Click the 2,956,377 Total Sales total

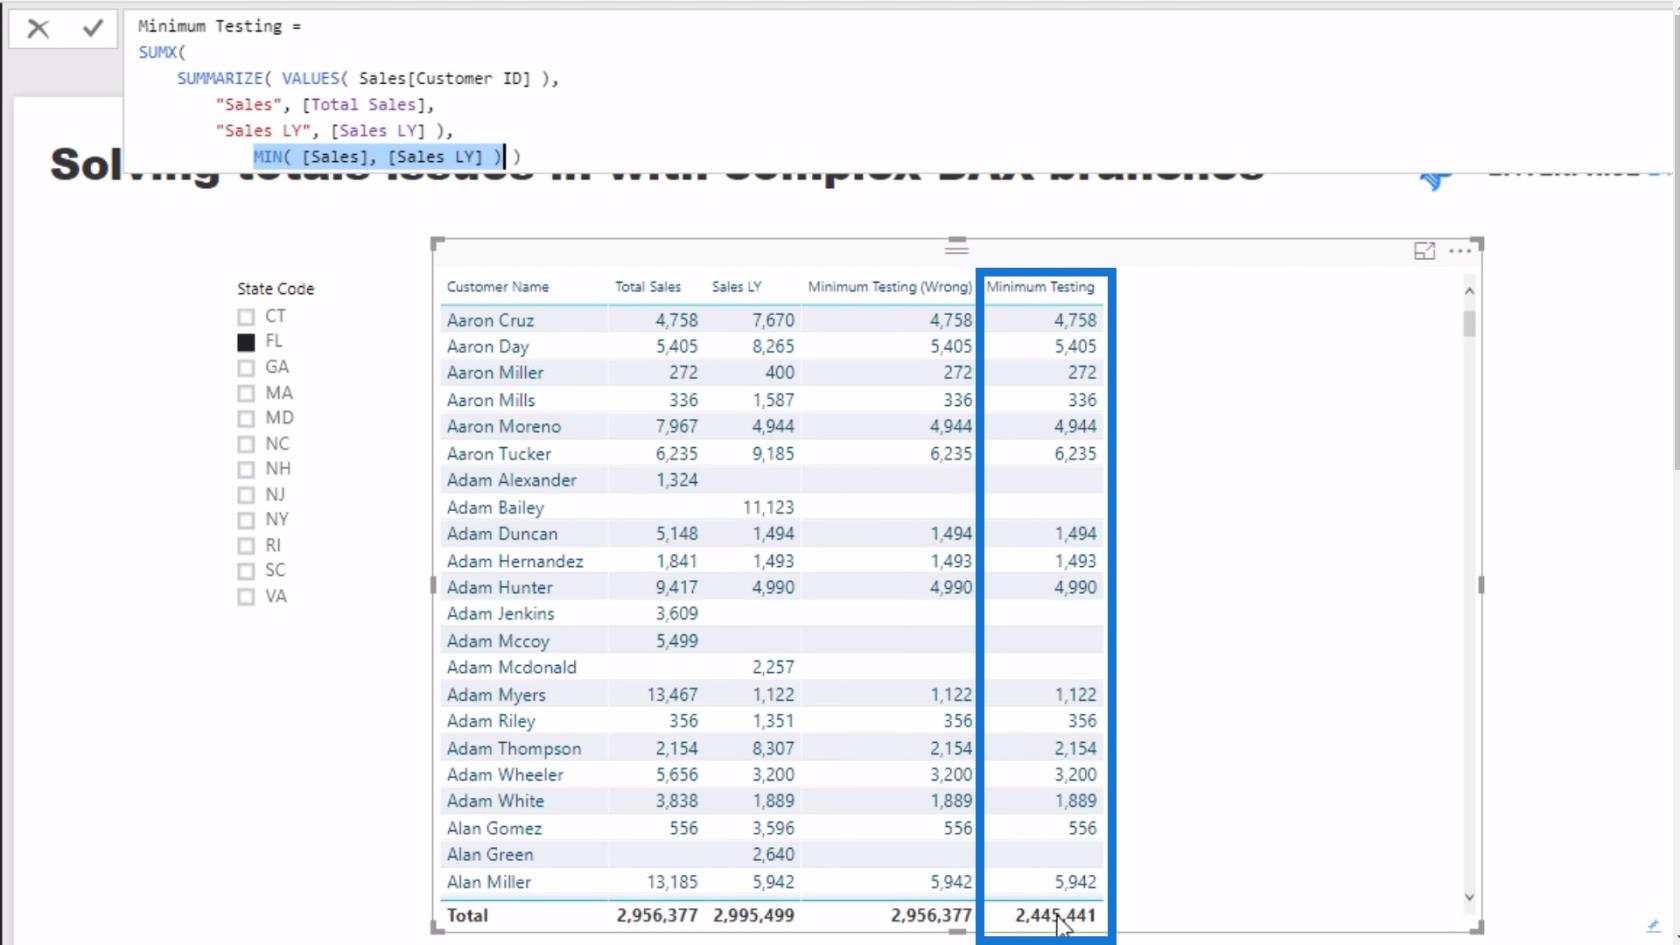(x=657, y=915)
